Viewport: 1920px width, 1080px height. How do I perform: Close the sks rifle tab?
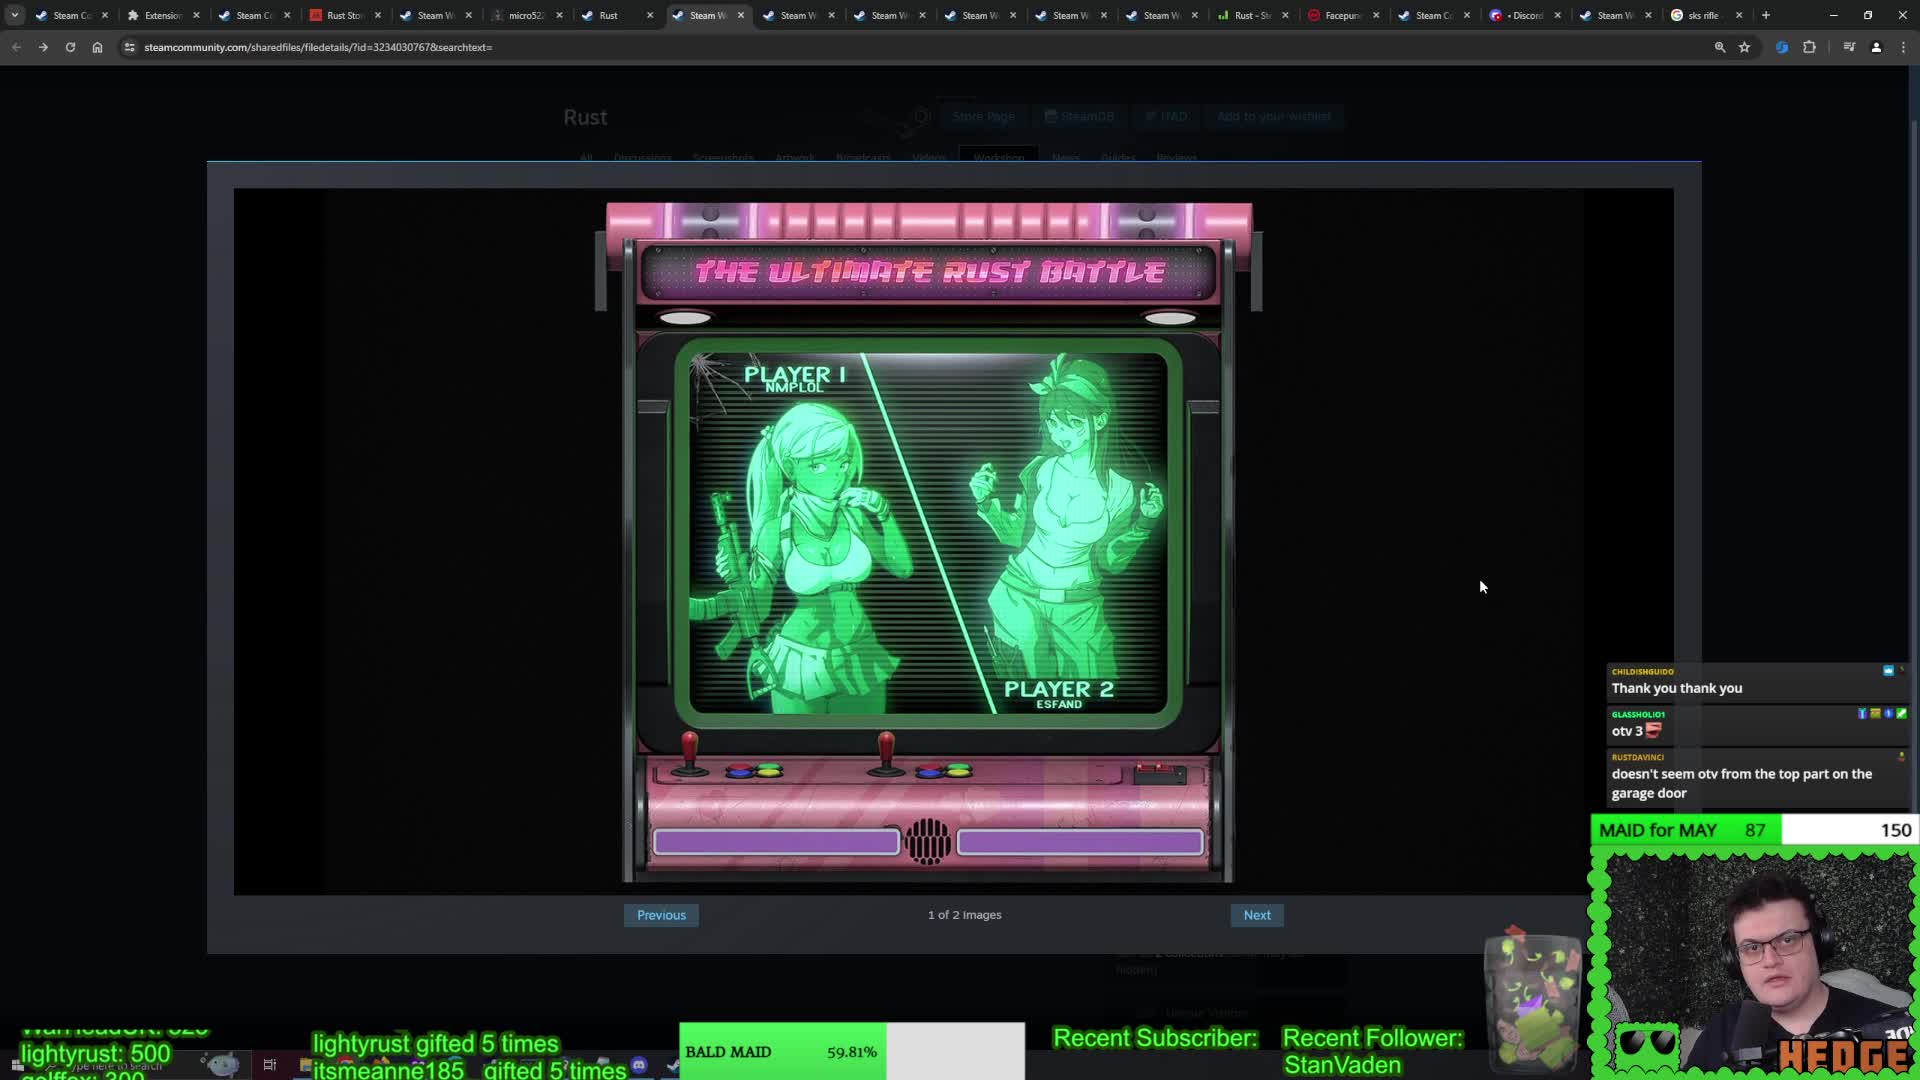tap(1739, 15)
